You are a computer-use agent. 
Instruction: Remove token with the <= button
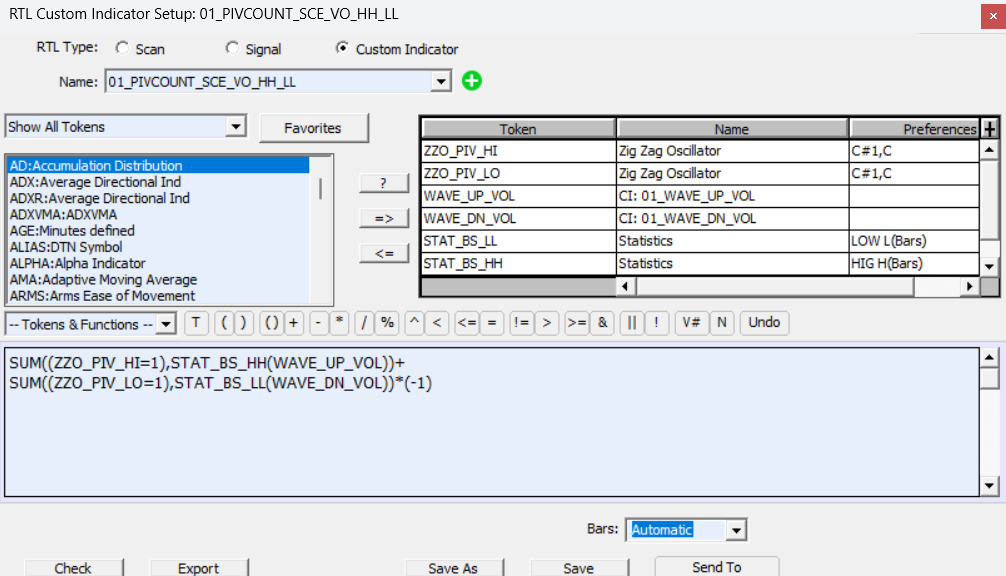[x=383, y=253]
